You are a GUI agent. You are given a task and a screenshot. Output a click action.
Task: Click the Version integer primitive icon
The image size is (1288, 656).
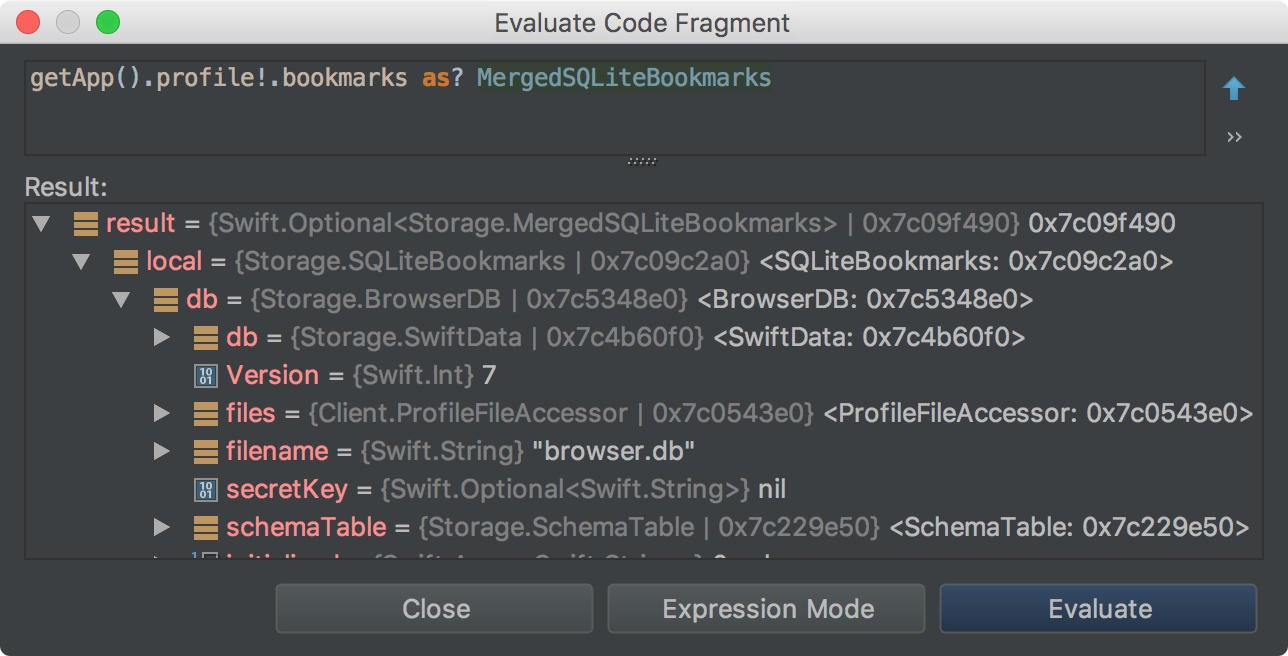206,376
